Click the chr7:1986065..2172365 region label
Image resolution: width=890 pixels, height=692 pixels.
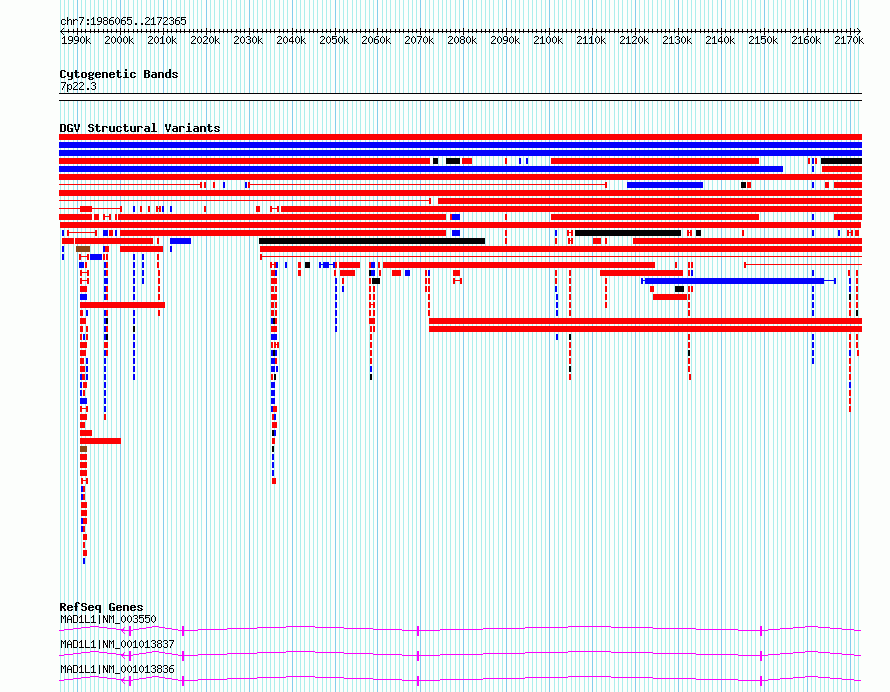tap(123, 21)
